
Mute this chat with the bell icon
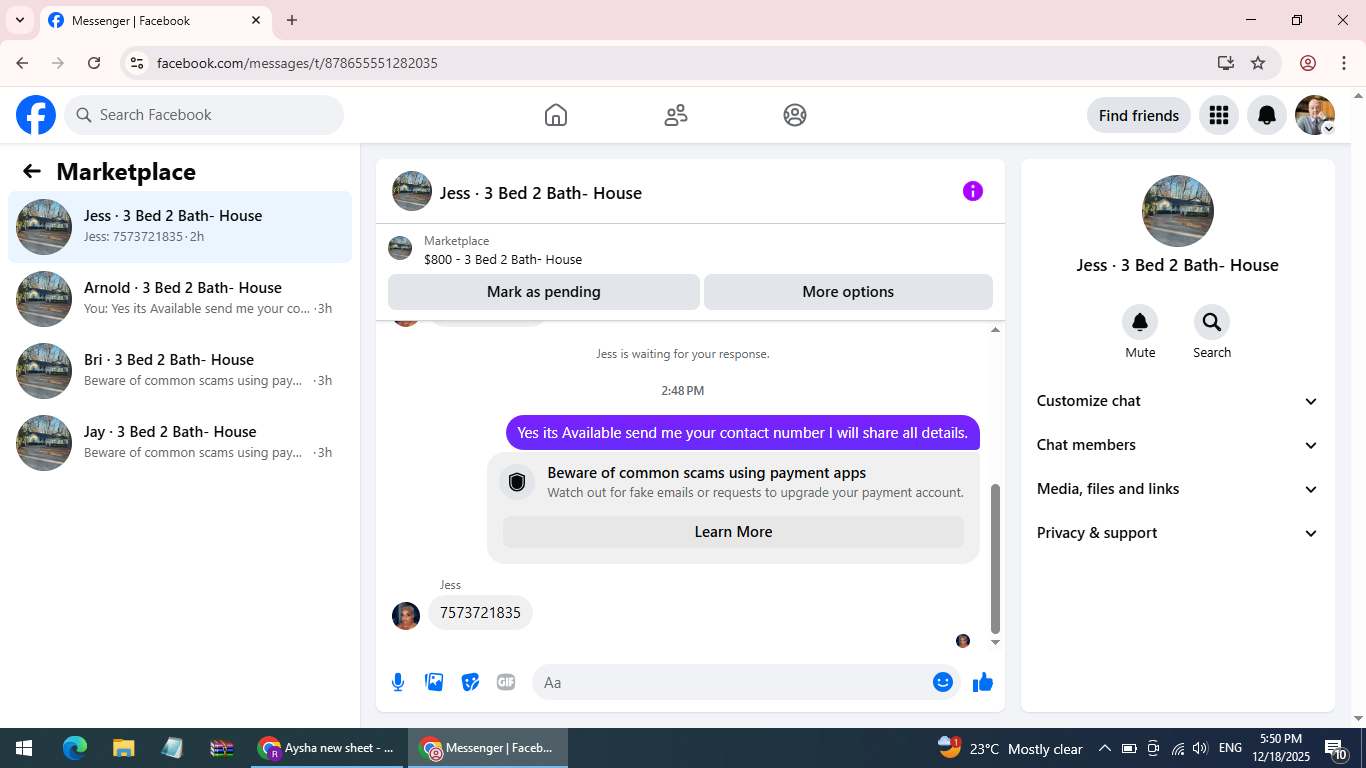click(x=1140, y=322)
